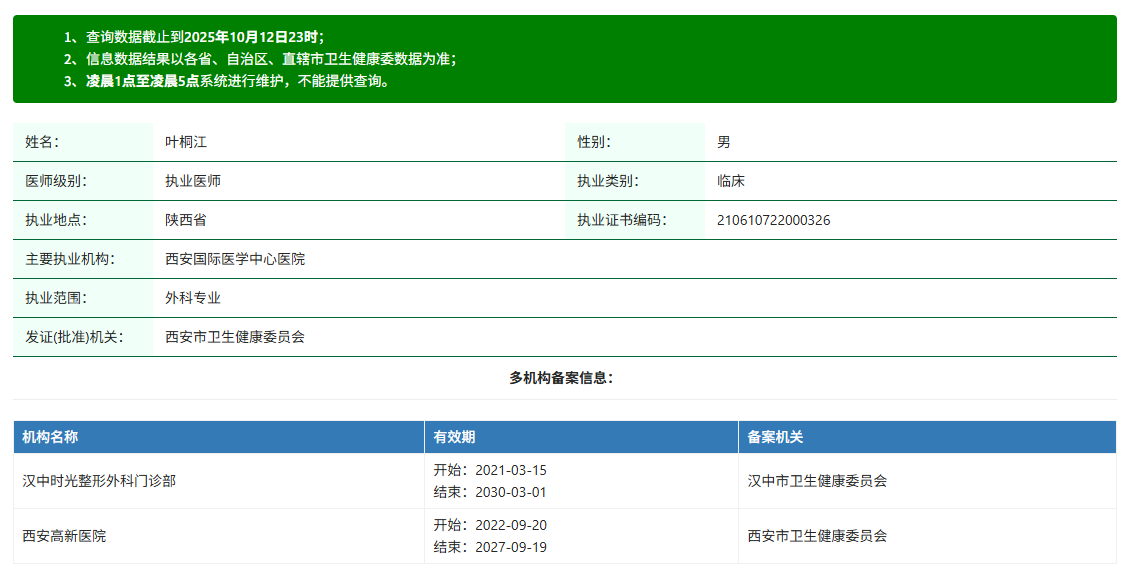The image size is (1122, 574).
Task: Select the 汉中时光整形外科门诊部 row
Action: click(x=99, y=481)
